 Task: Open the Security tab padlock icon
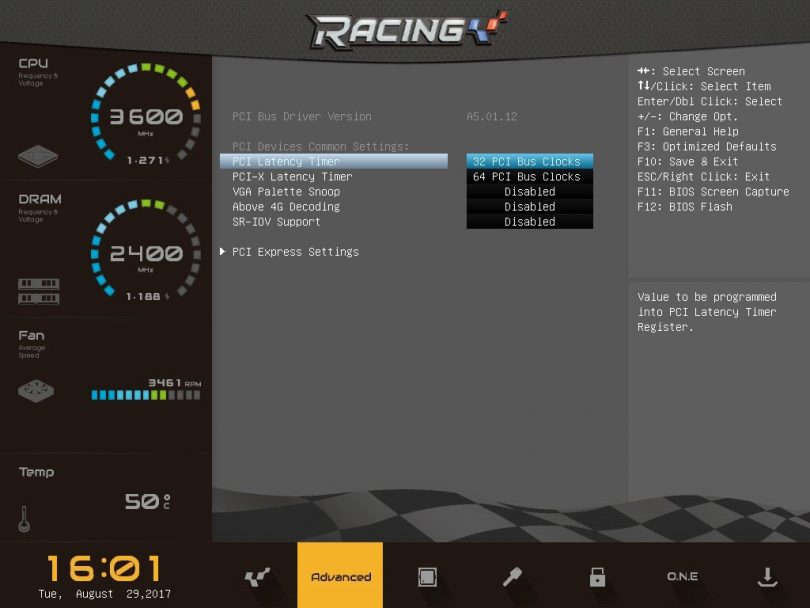click(597, 577)
